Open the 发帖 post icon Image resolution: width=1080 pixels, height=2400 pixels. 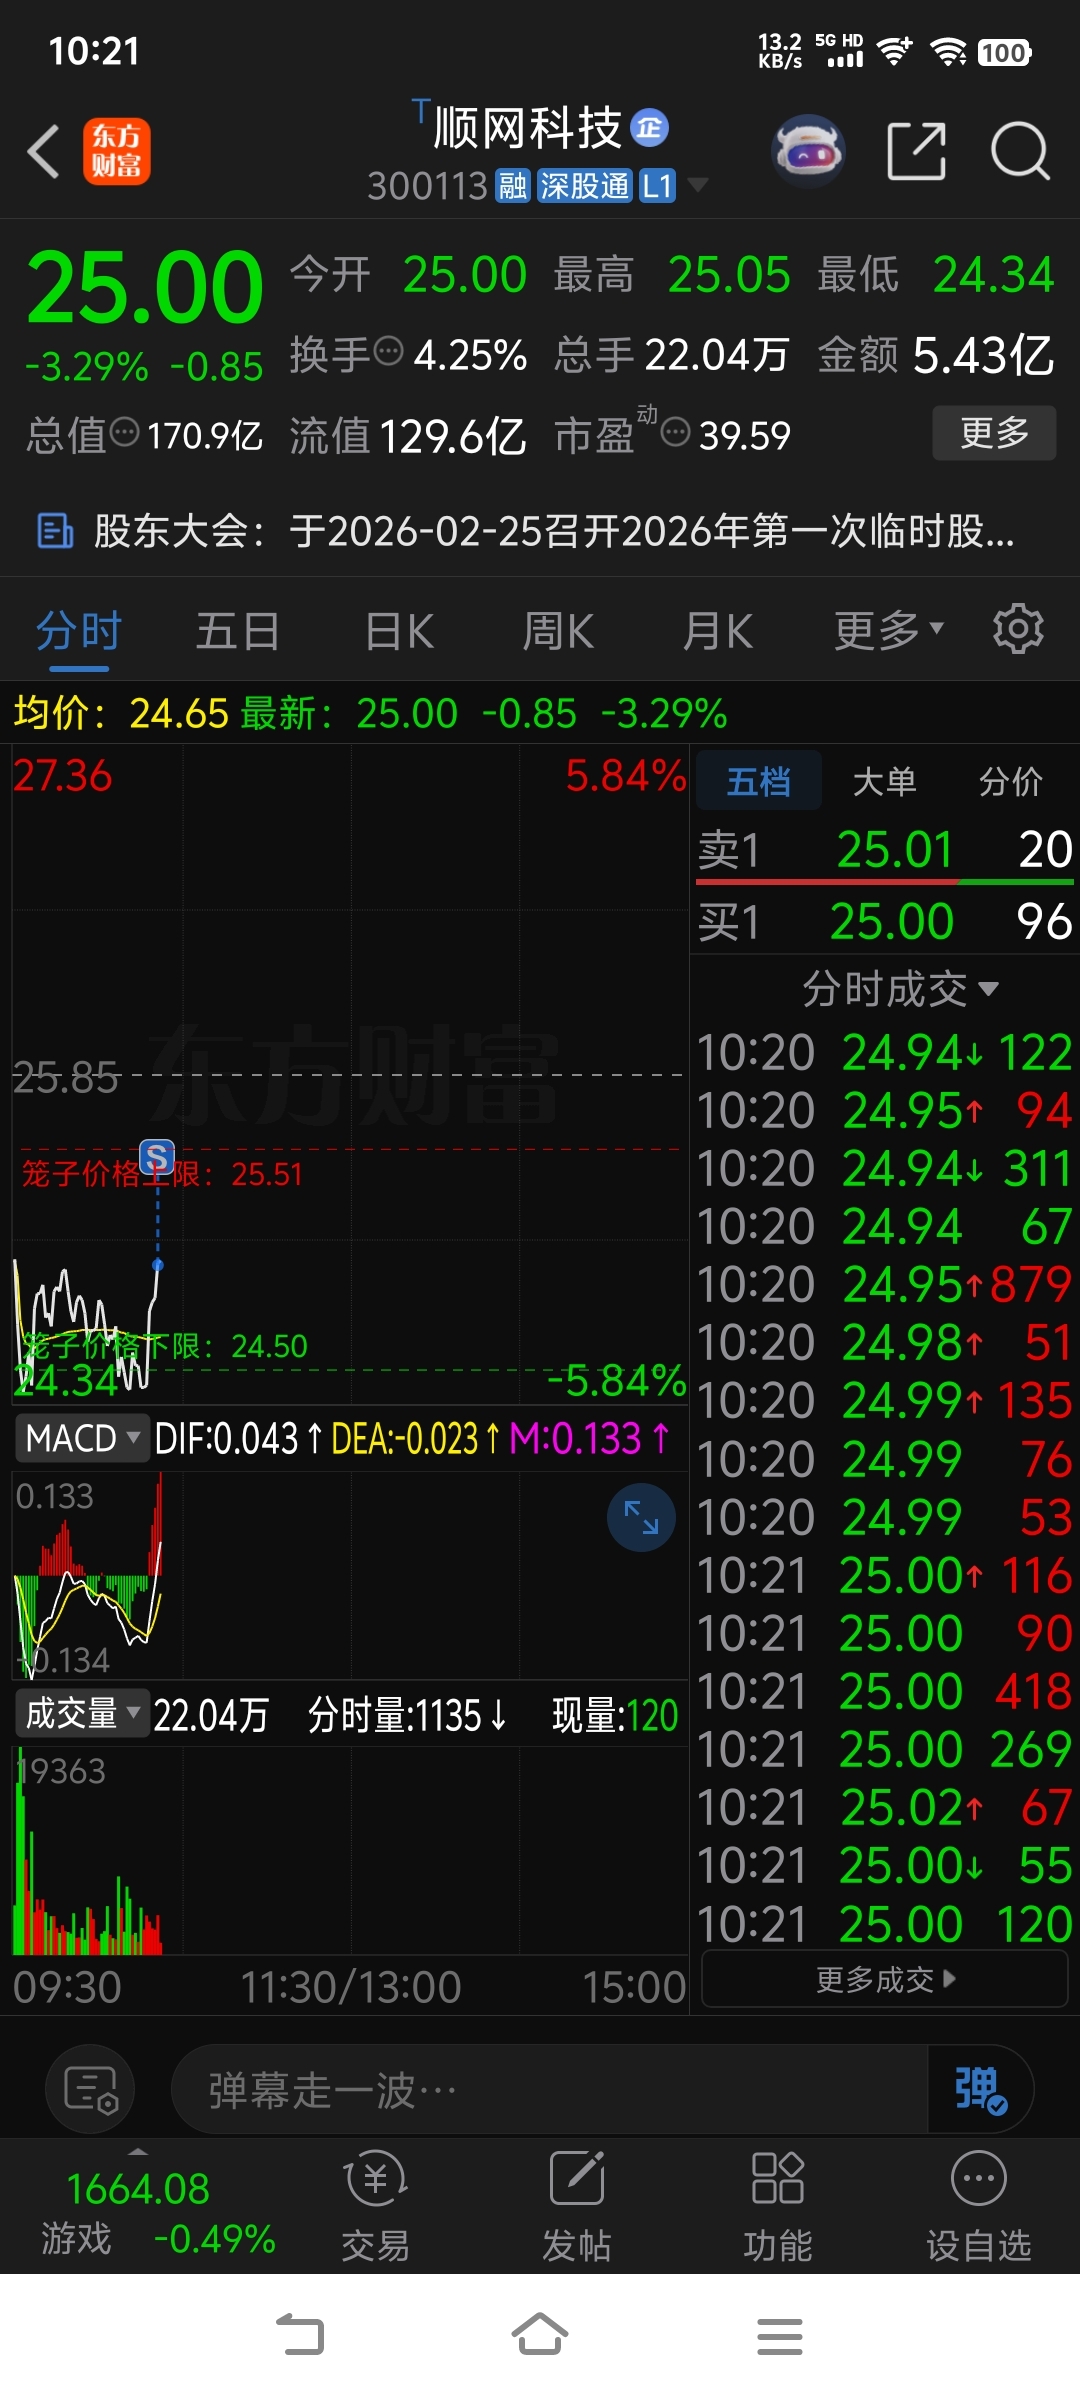[577, 2206]
